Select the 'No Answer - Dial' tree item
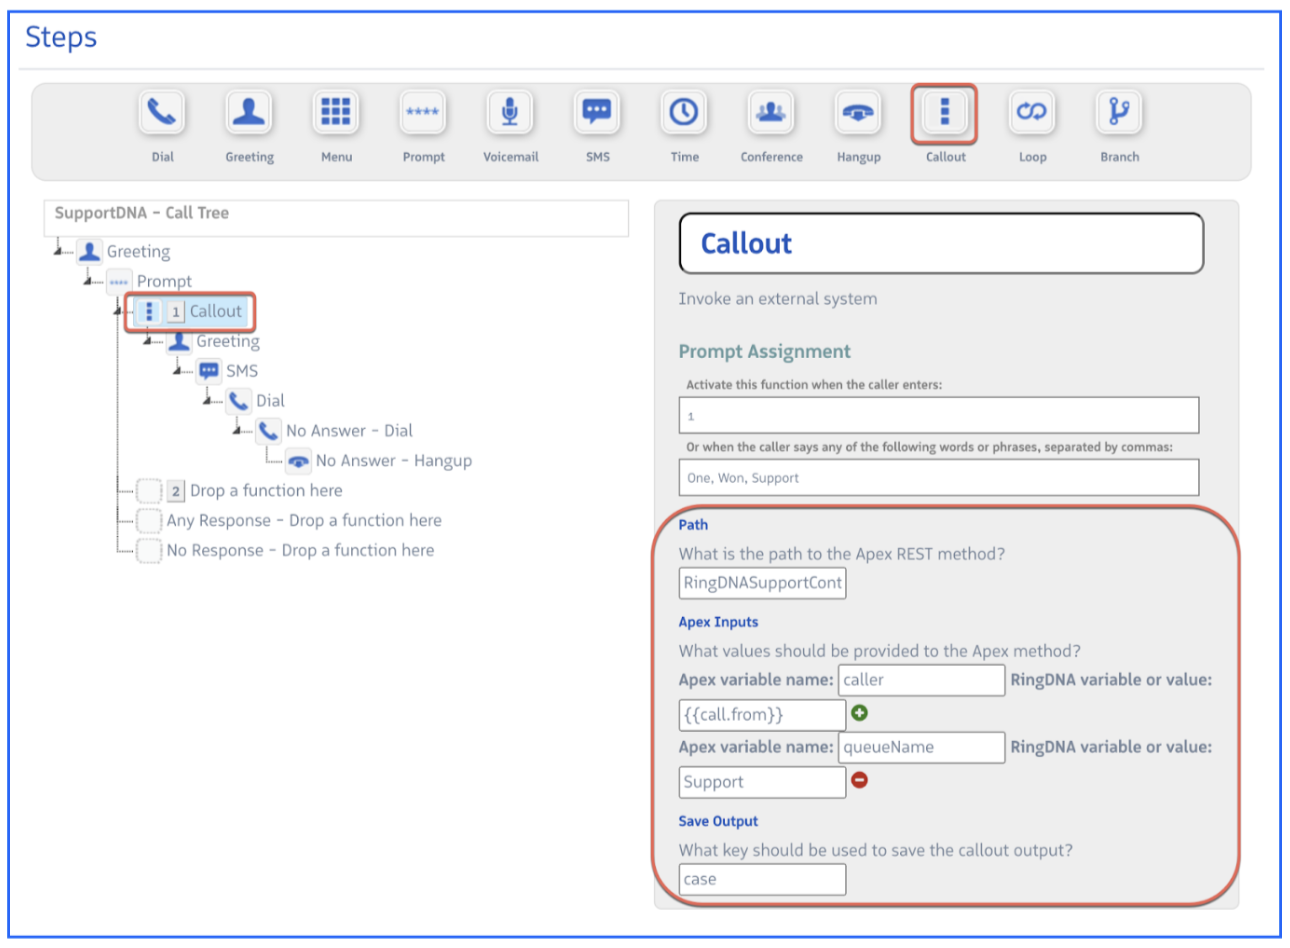 coord(348,431)
